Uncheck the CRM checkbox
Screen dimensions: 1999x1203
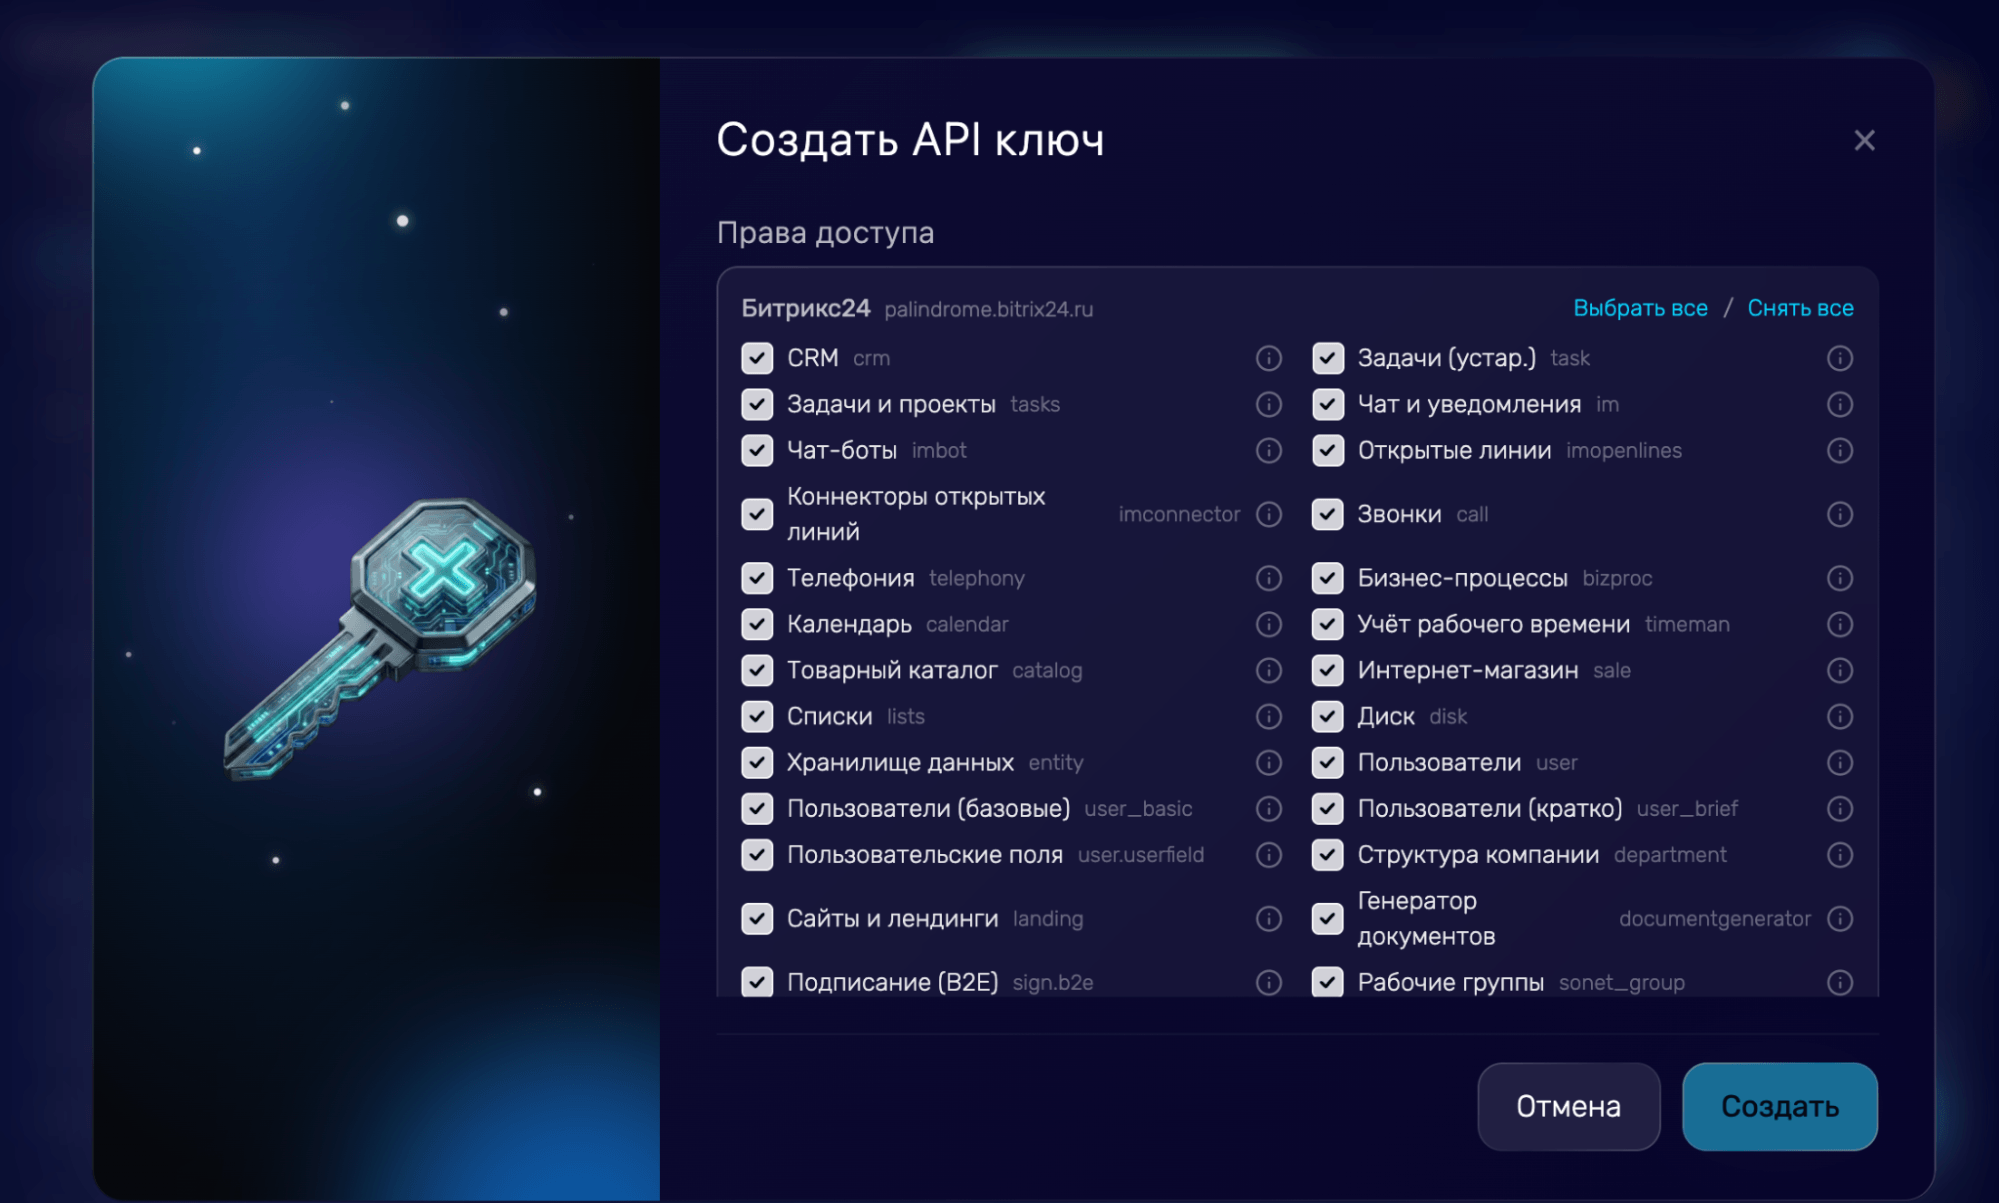coord(757,358)
